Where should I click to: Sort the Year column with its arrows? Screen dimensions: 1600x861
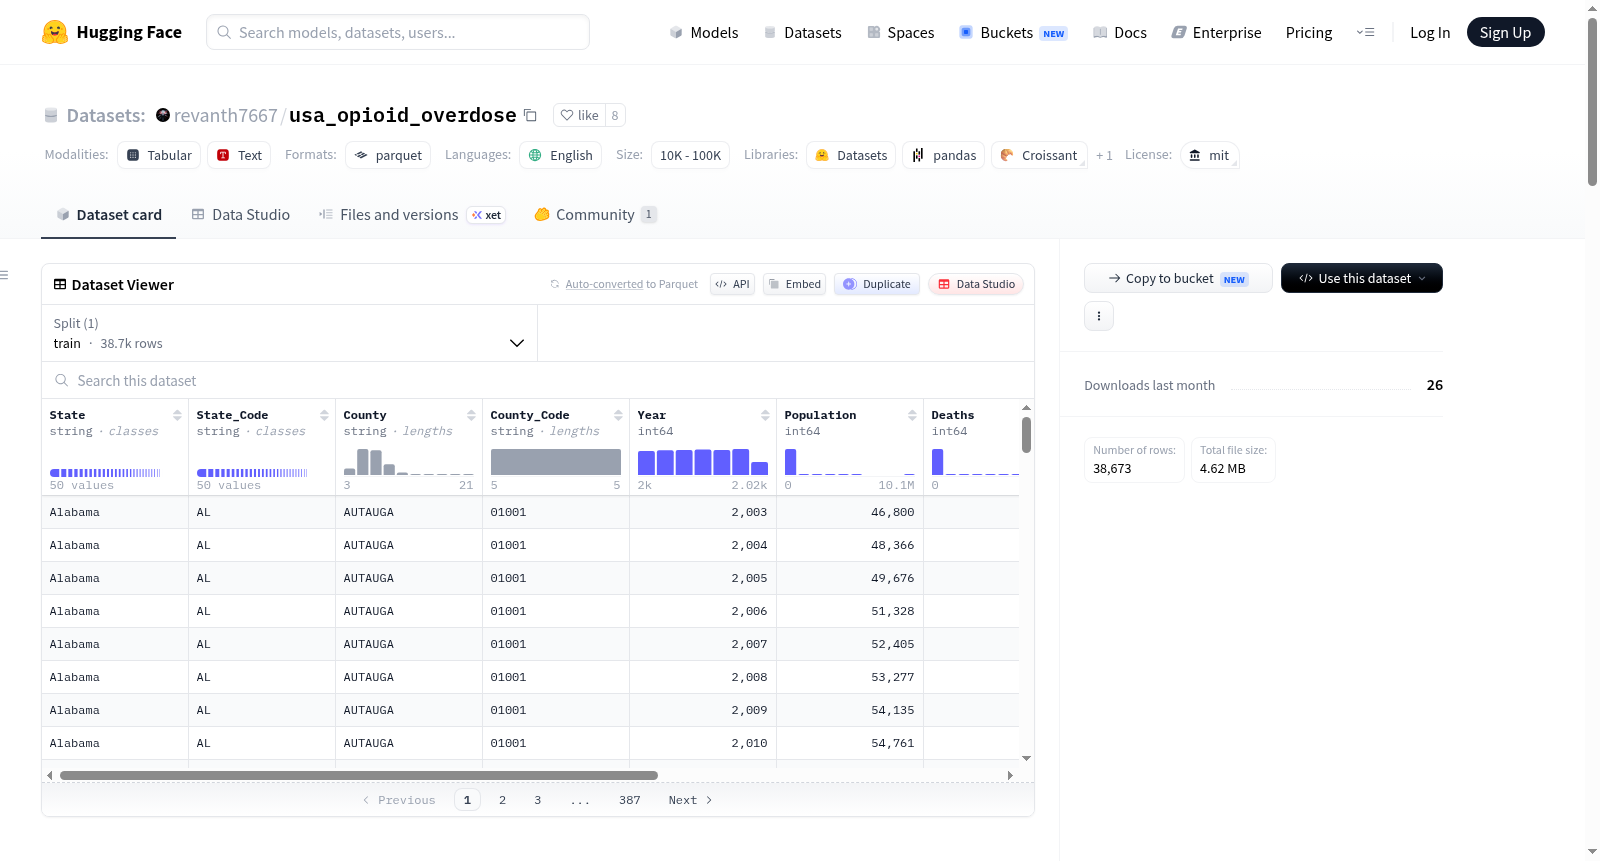point(765,415)
